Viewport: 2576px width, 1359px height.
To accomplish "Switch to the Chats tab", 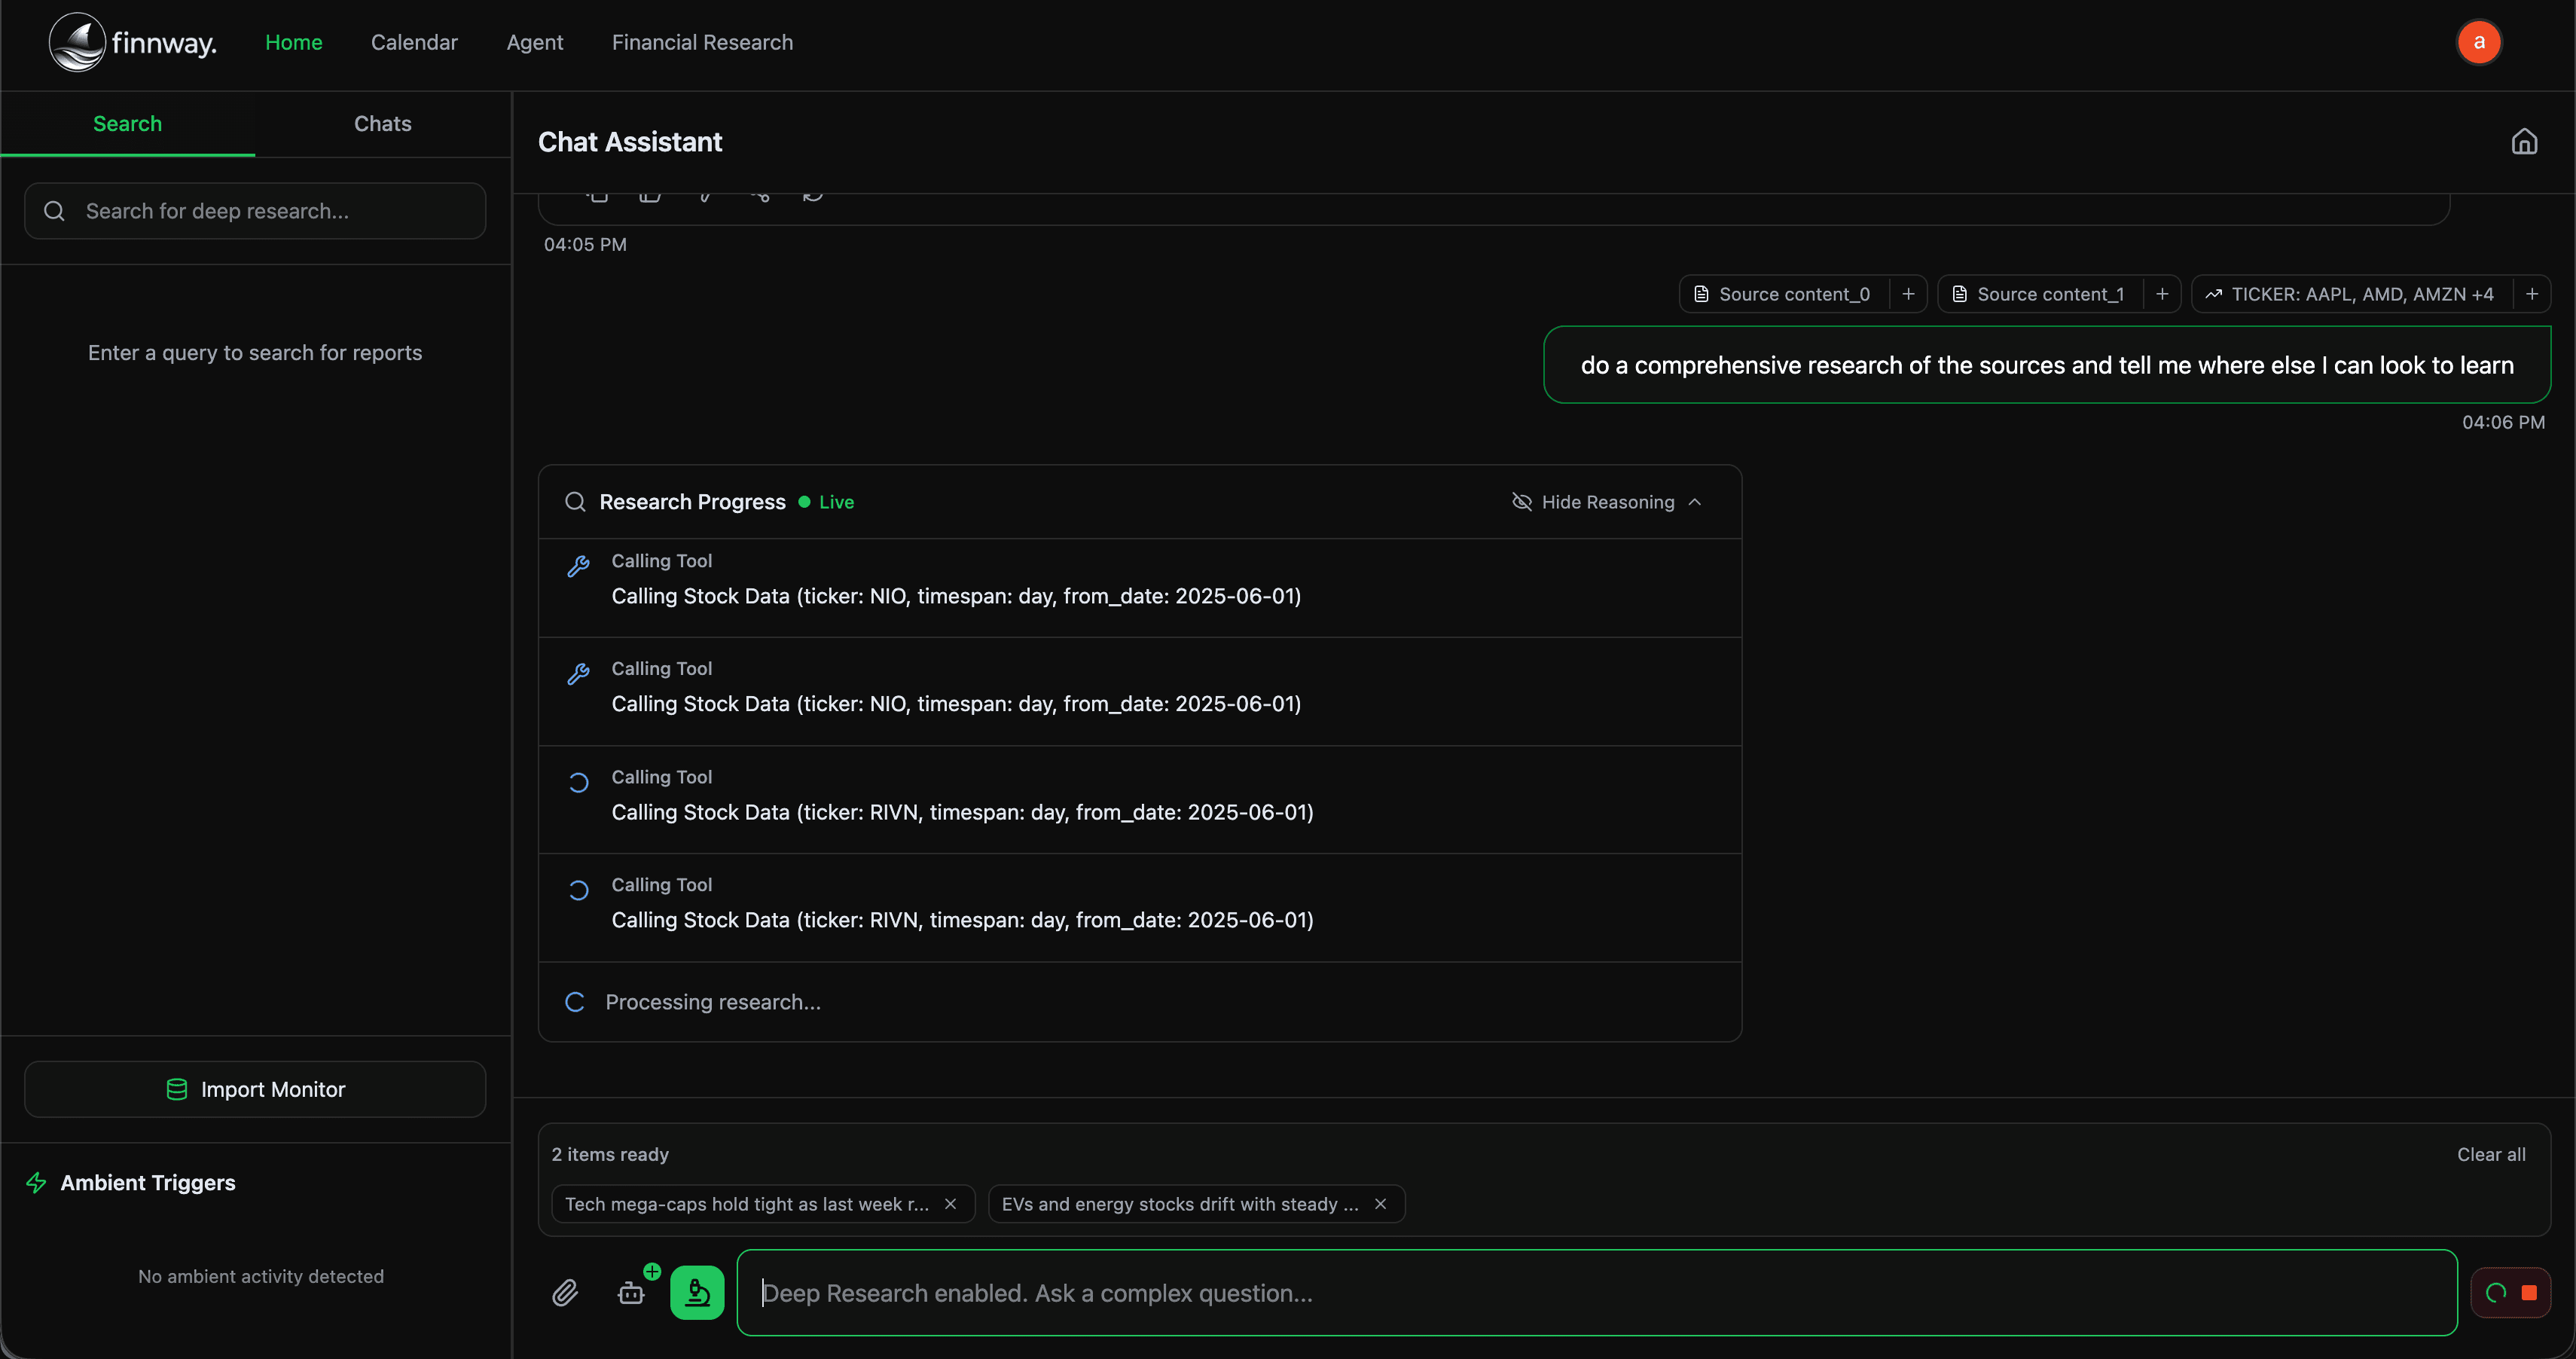I will pyautogui.click(x=382, y=124).
